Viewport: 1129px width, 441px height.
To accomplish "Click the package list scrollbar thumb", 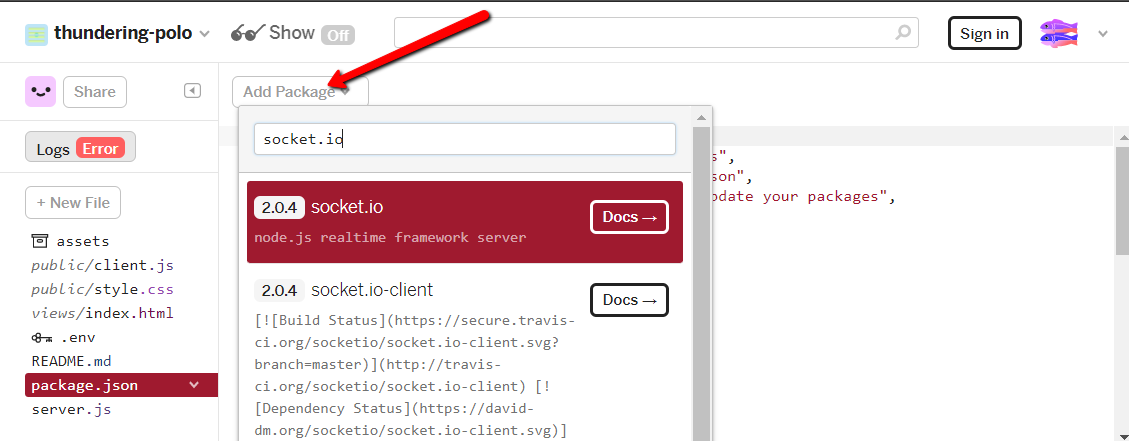I will [701, 284].
